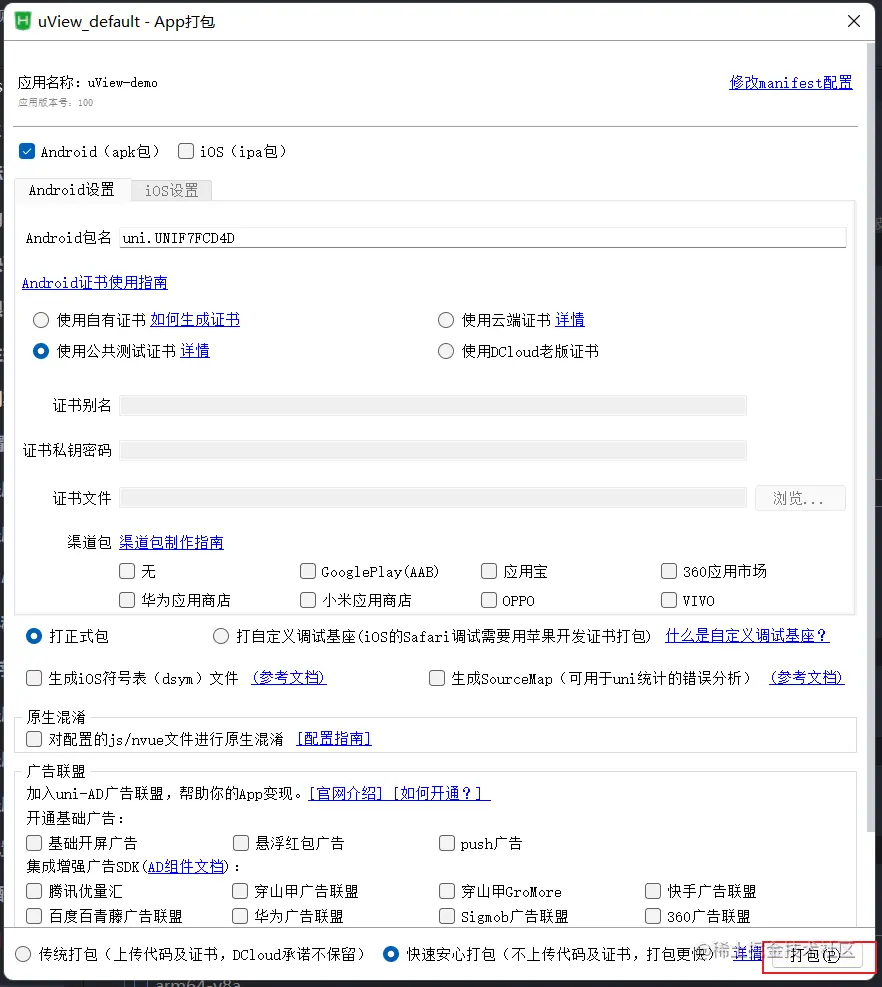The image size is (882, 987).
Task: Enable the iOS（ipa包）checkbox
Action: tap(185, 151)
